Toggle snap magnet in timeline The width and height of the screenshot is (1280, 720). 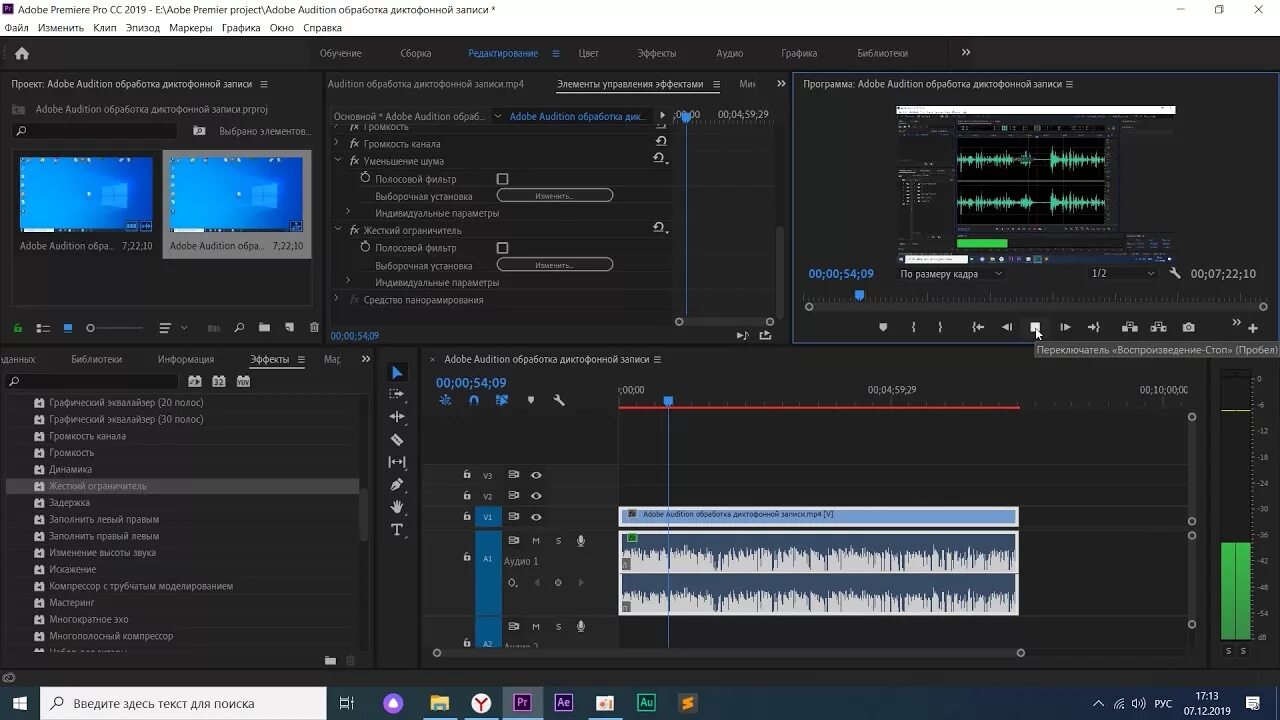pyautogui.click(x=474, y=400)
